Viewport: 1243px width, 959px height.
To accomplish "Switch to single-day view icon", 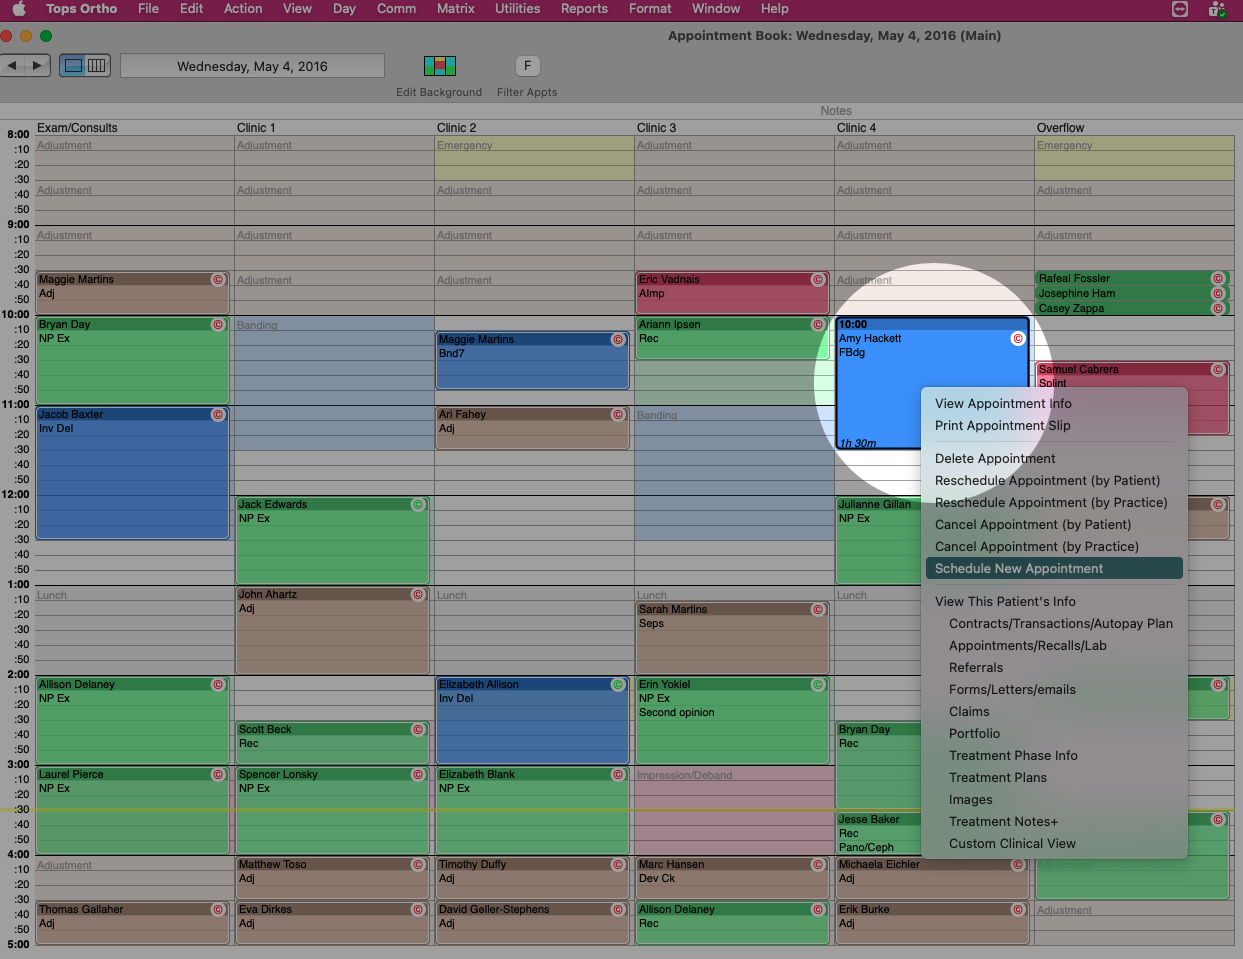I will 73,65.
